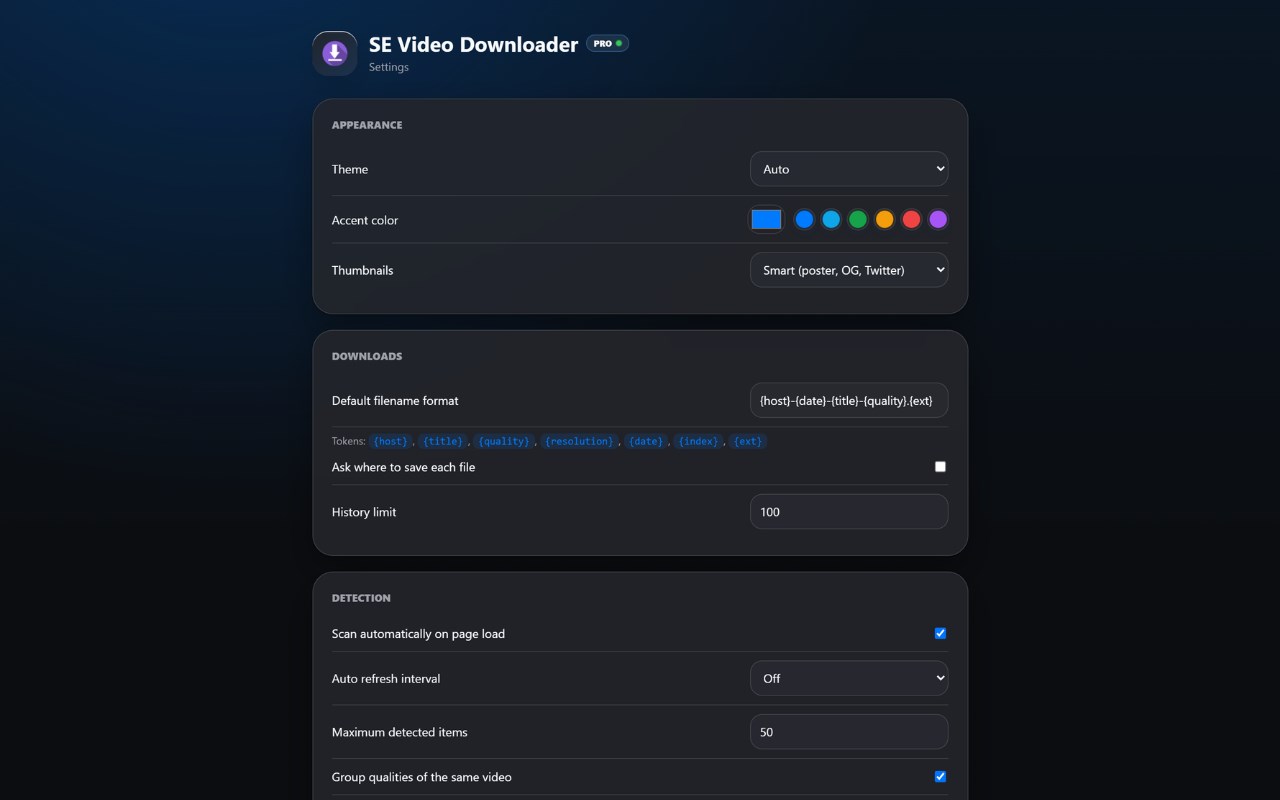Click the Tokens: label
This screenshot has width=1280, height=800.
349,441
